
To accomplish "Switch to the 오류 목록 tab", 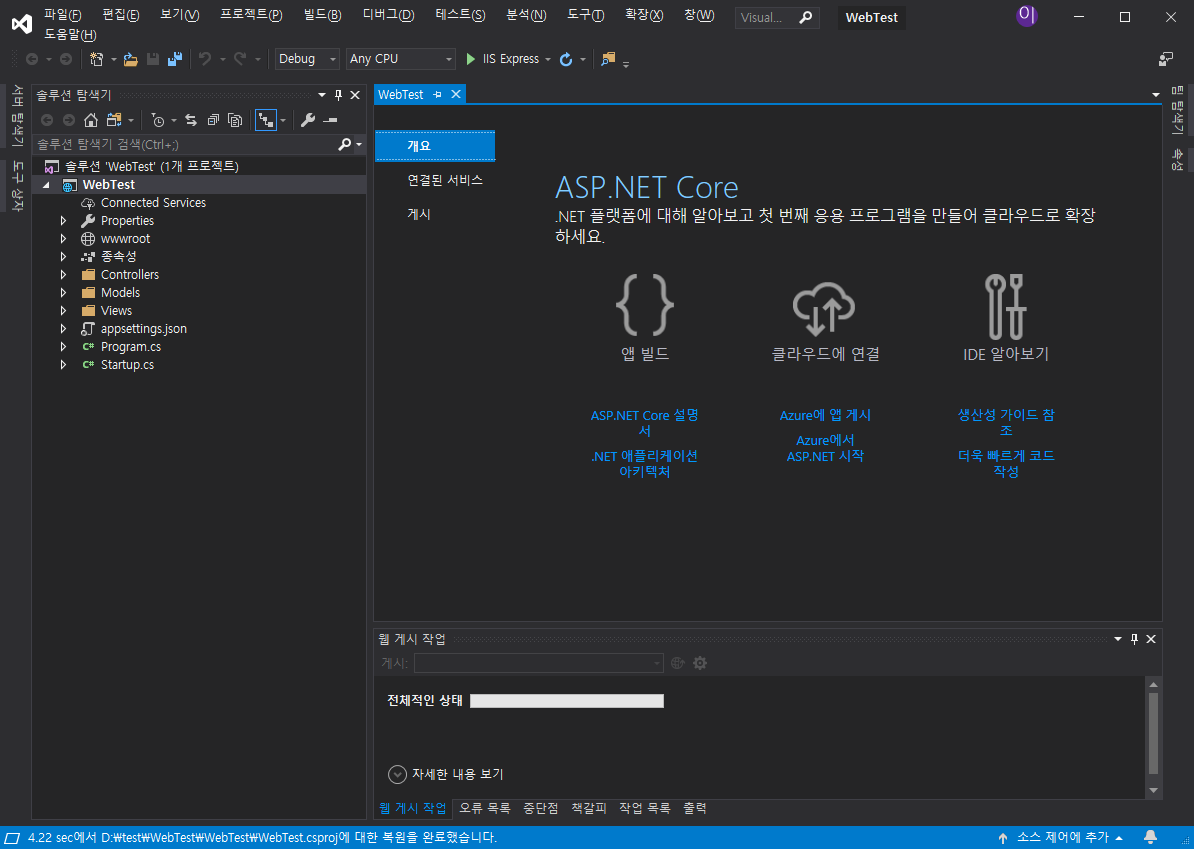I will tap(484, 809).
